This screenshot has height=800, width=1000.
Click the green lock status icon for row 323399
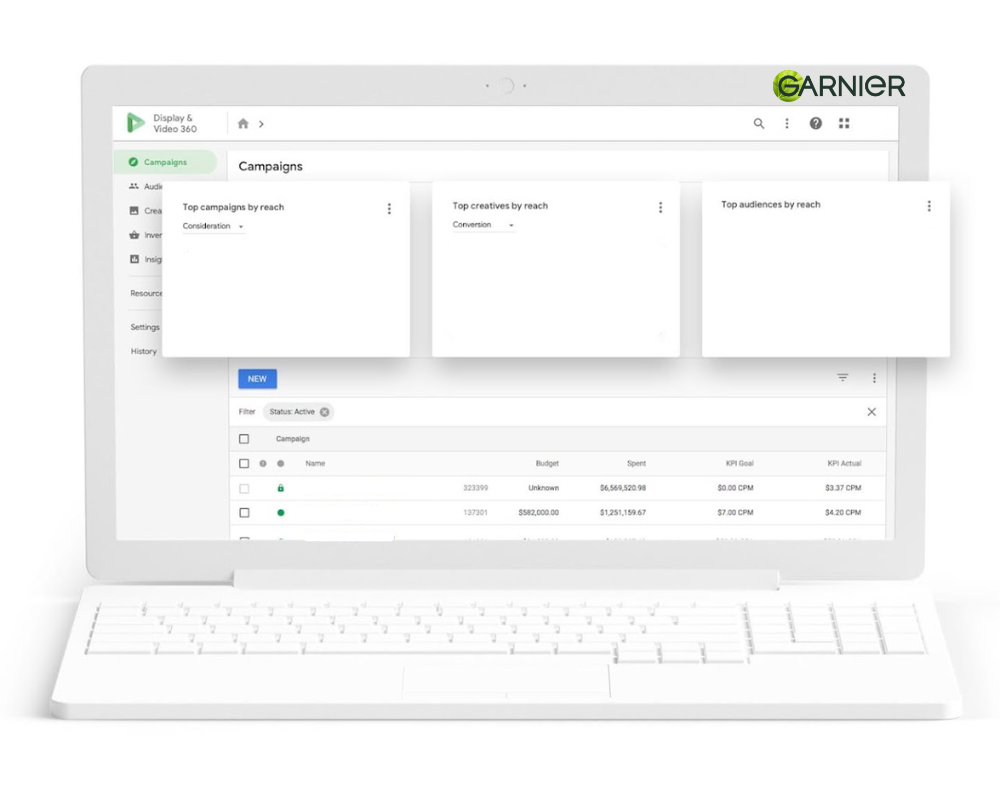(281, 488)
